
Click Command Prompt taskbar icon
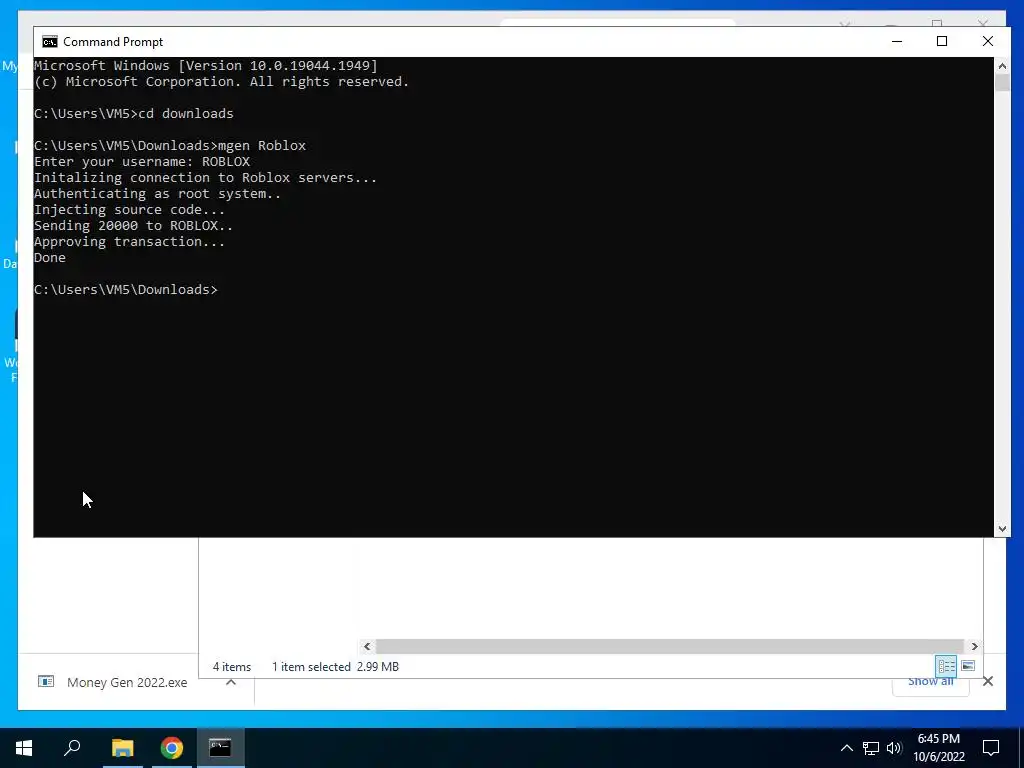pyautogui.click(x=220, y=748)
